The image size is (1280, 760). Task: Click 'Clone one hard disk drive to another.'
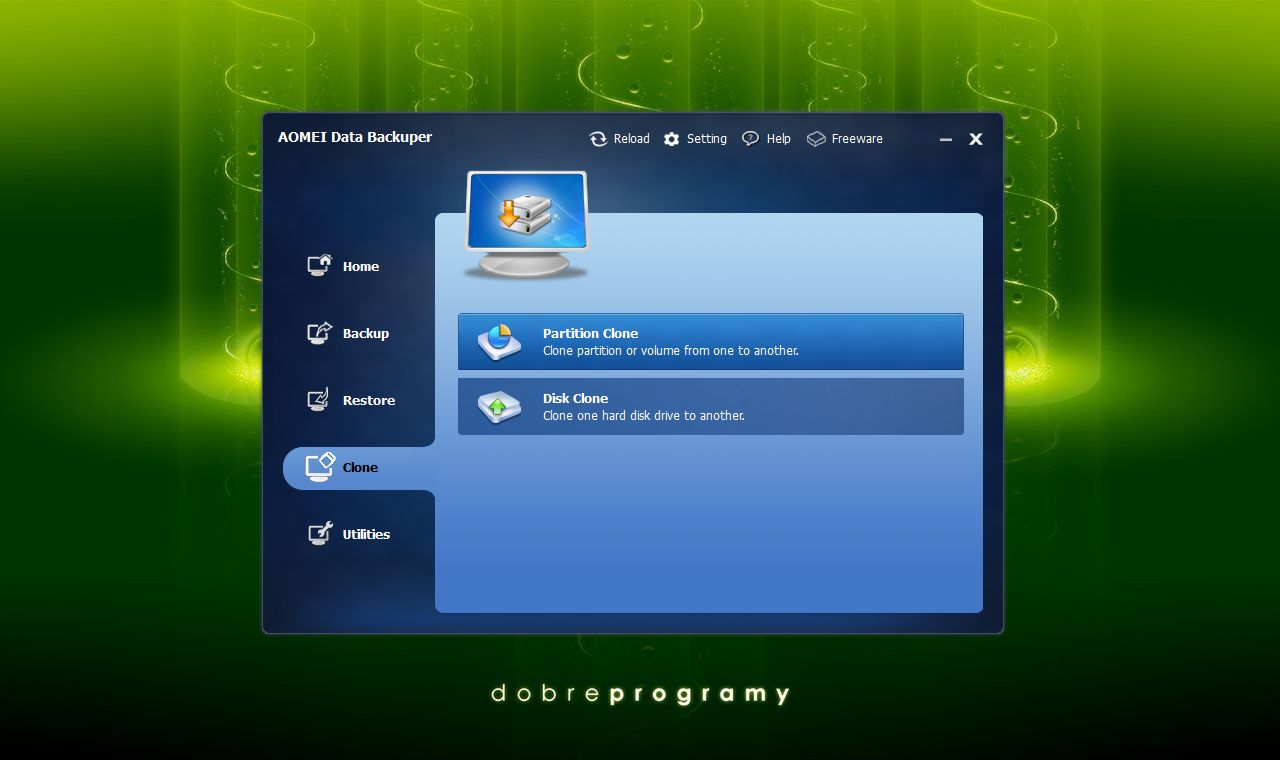coord(644,415)
